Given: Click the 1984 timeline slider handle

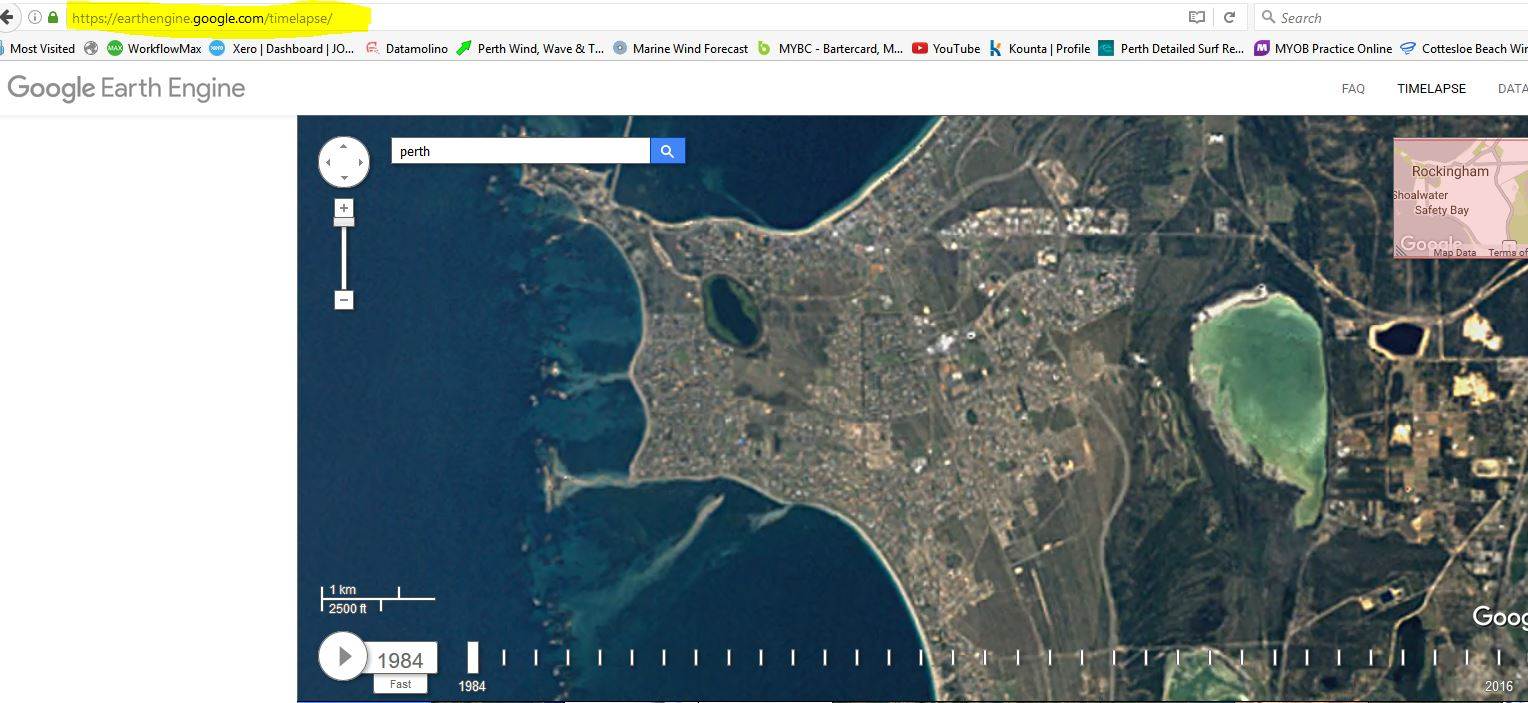Looking at the screenshot, I should pyautogui.click(x=472, y=657).
